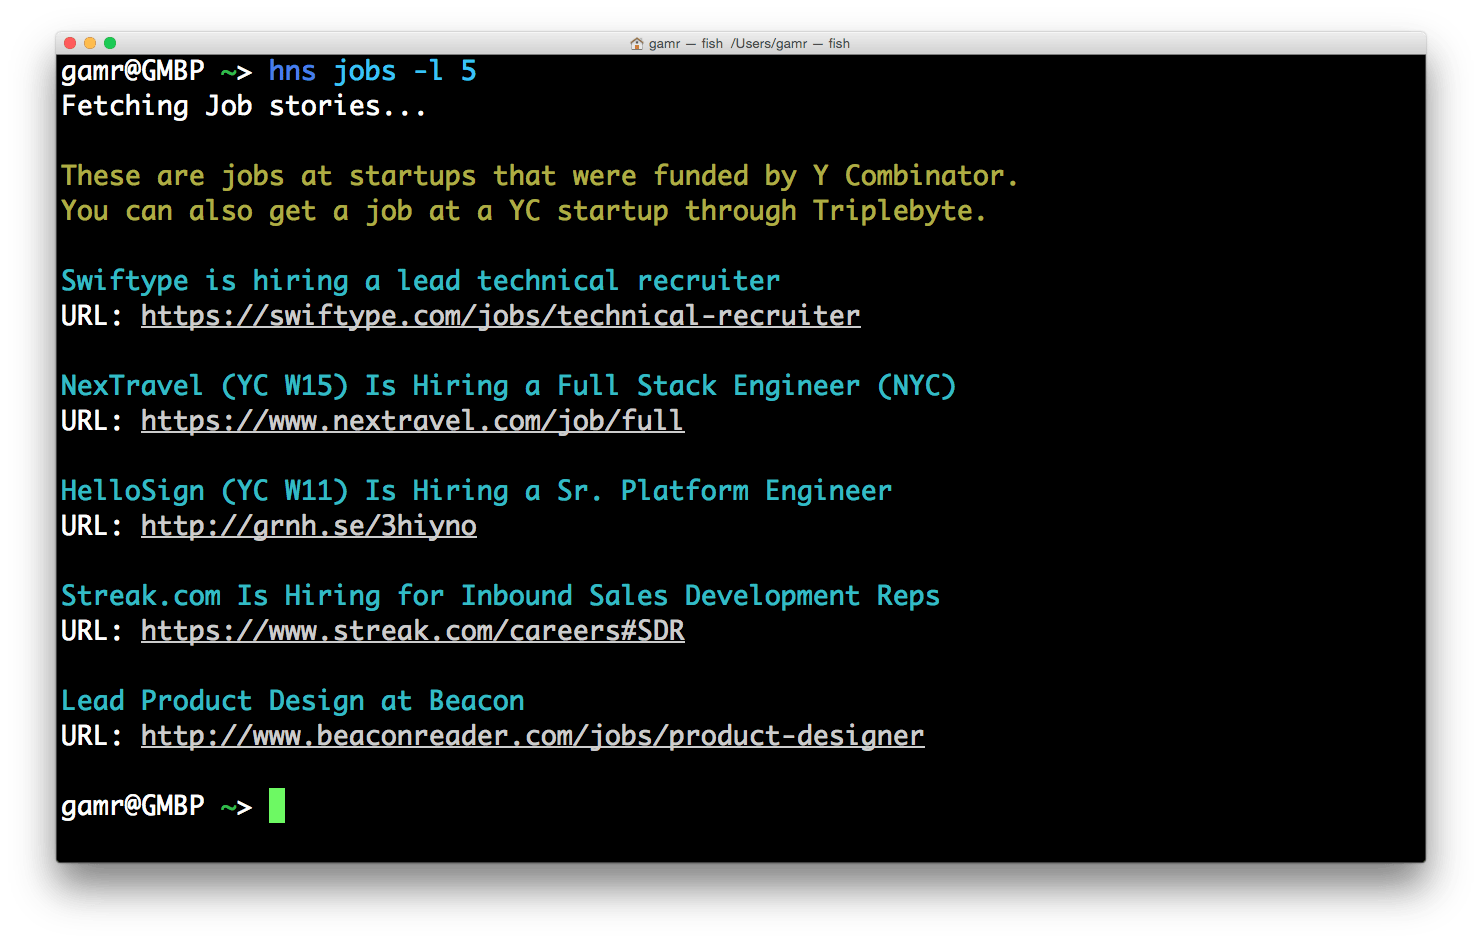Image resolution: width=1482 pixels, height=943 pixels.
Task: Click the 'through Triplebyte' line
Action: point(524,211)
